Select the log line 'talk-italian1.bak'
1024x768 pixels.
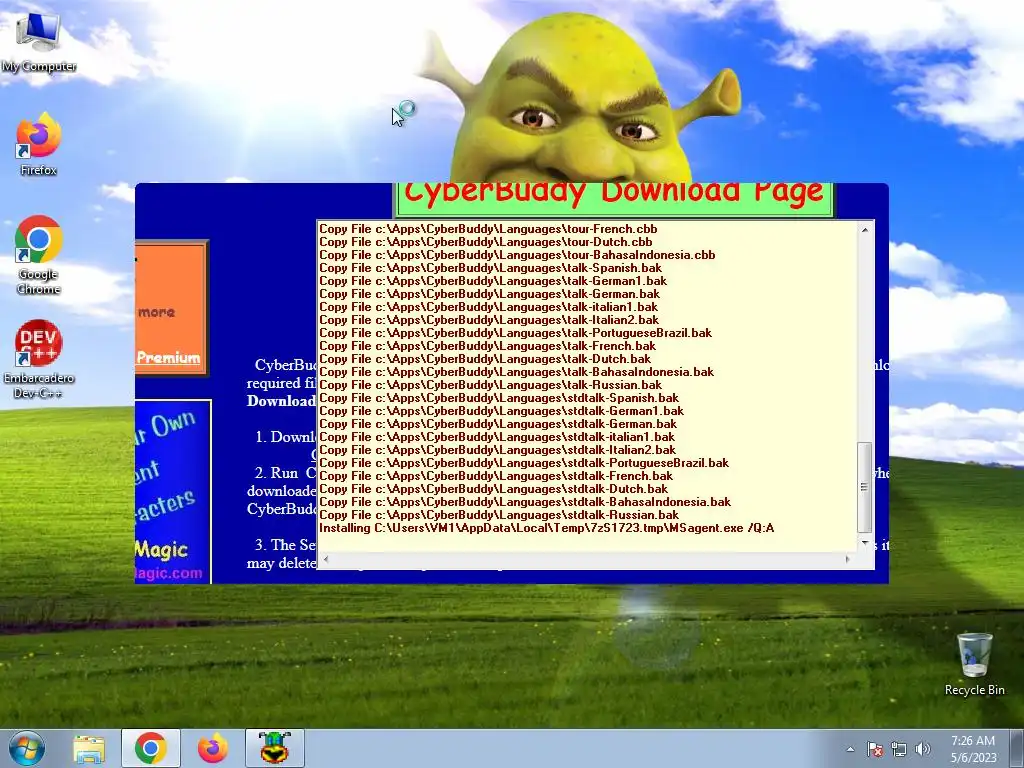coord(488,307)
